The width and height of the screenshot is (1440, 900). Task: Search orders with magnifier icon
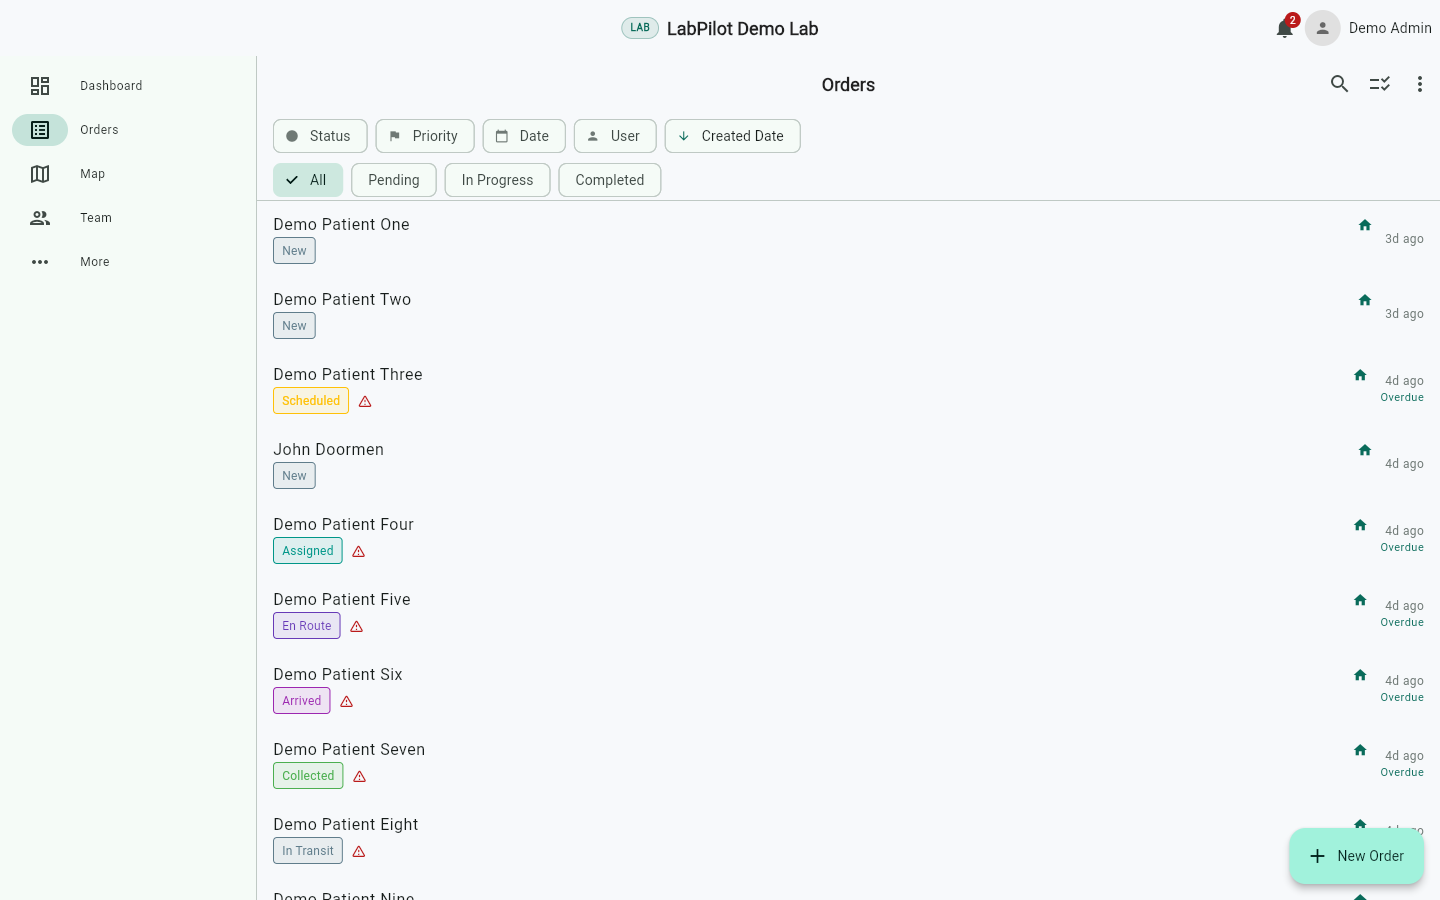(x=1340, y=84)
